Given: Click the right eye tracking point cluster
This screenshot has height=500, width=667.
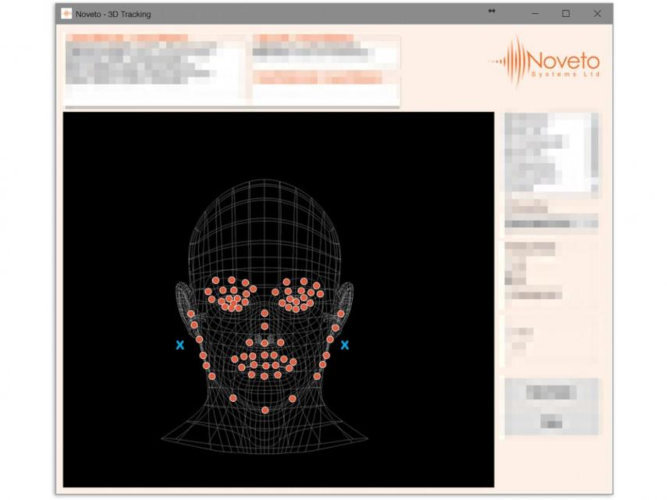Looking at the screenshot, I should tap(297, 295).
